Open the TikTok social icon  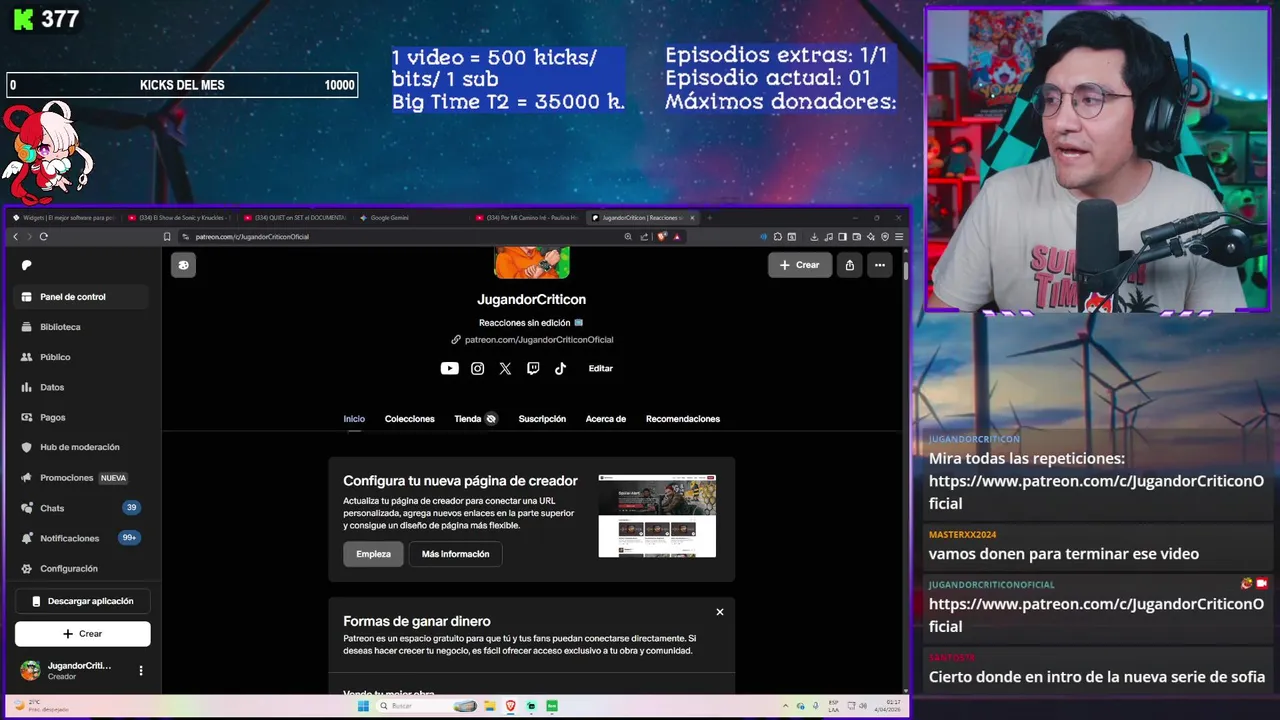560,368
